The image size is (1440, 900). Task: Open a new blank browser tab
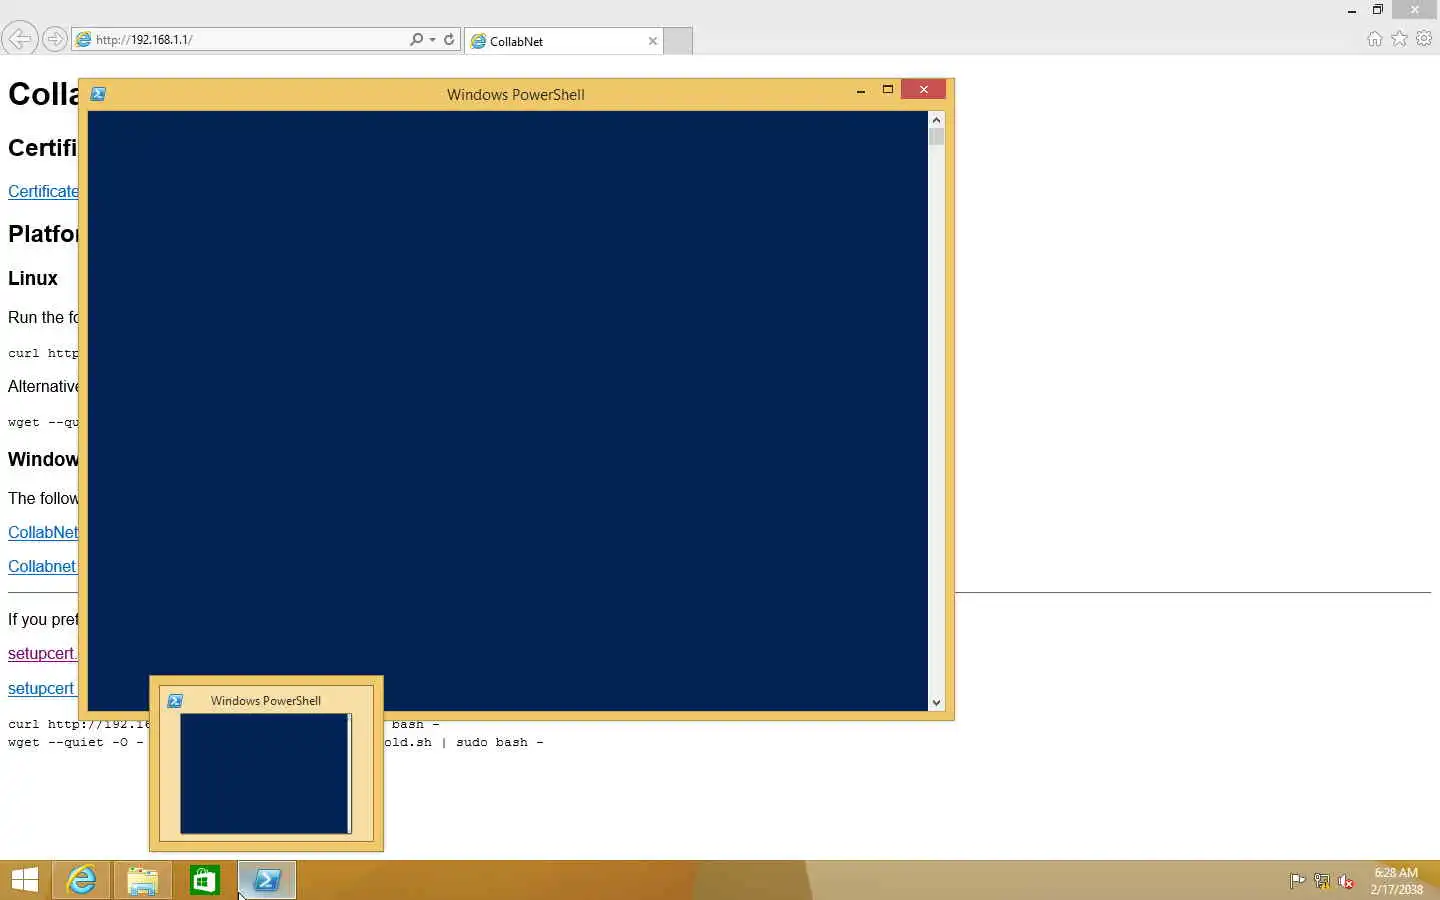coord(678,41)
